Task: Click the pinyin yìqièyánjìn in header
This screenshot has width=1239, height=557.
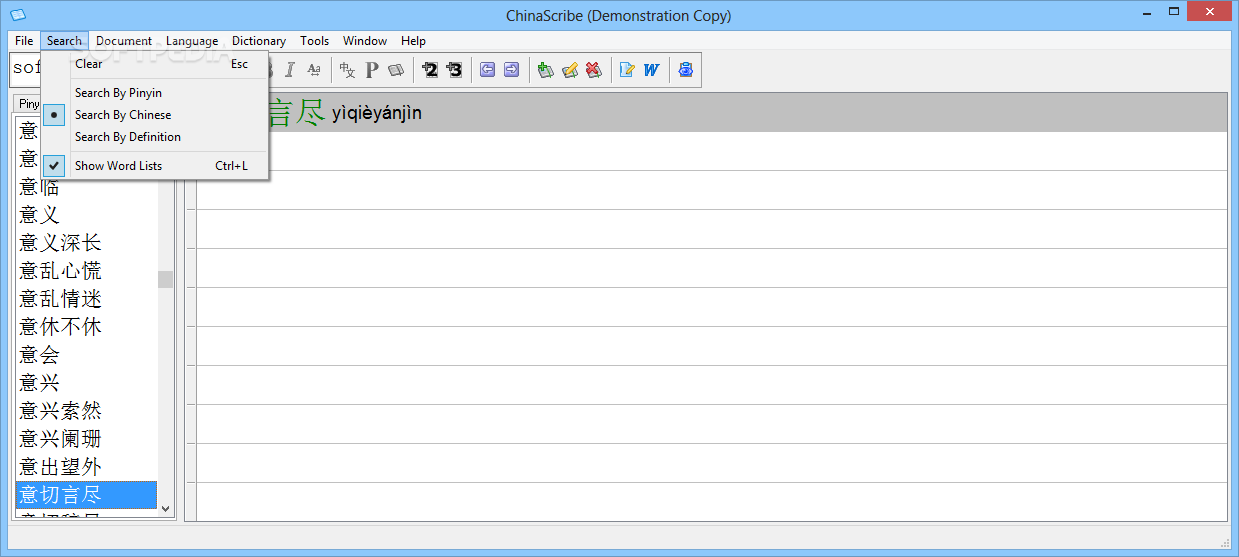Action: coord(377,113)
